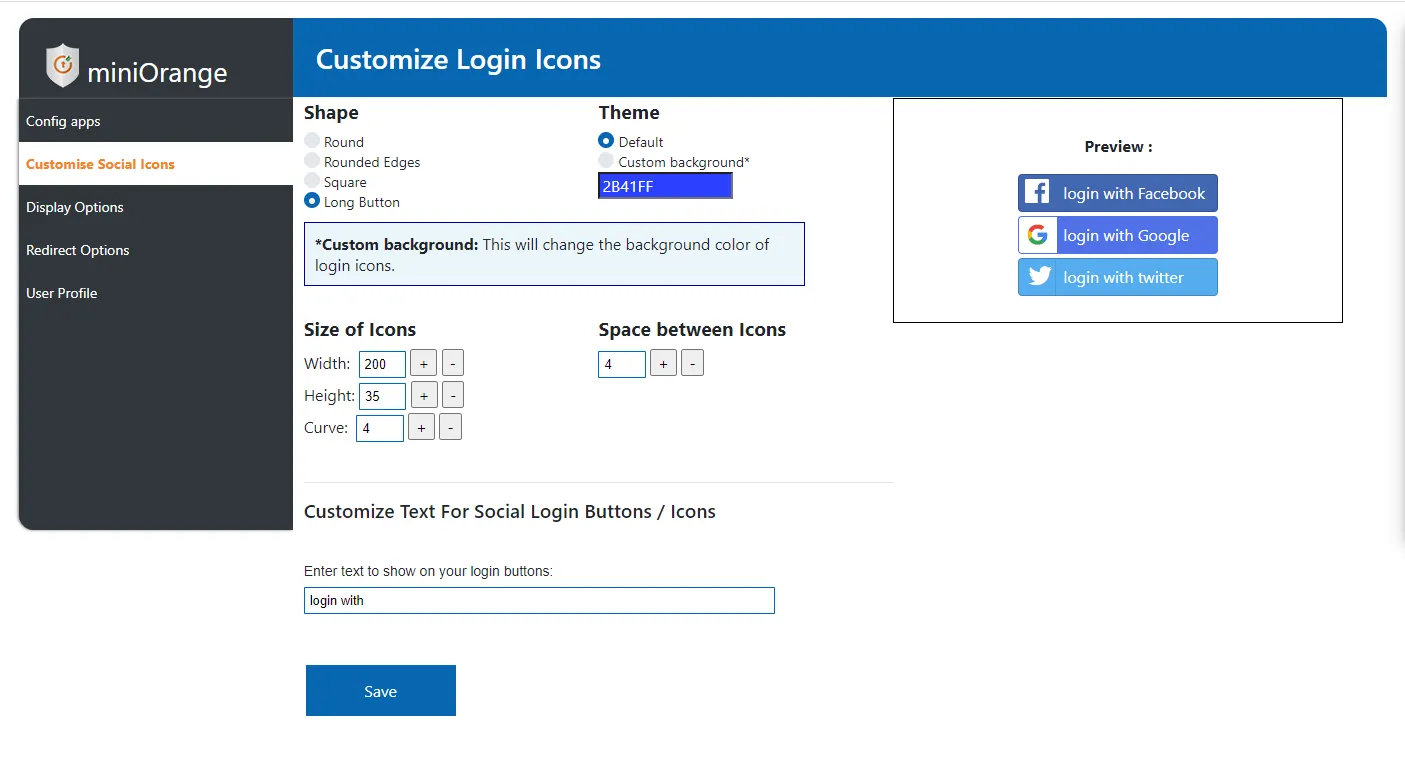
Task: Focus the Space between Icons input
Action: tap(622, 364)
